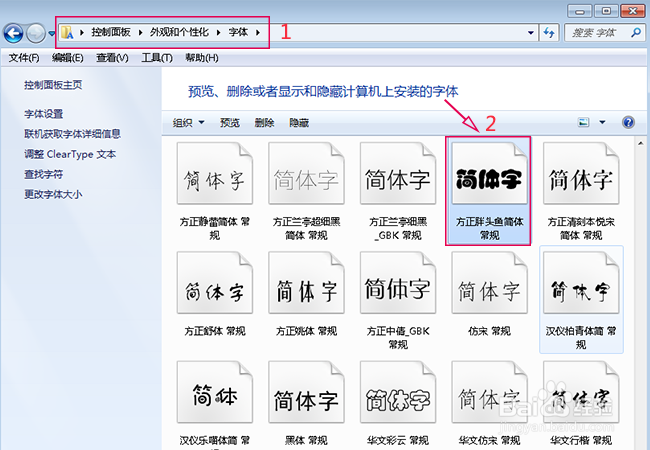Screen dimensions: 650x450
Task: Select 方正姚体 常规 font icon
Action: pos(306,283)
